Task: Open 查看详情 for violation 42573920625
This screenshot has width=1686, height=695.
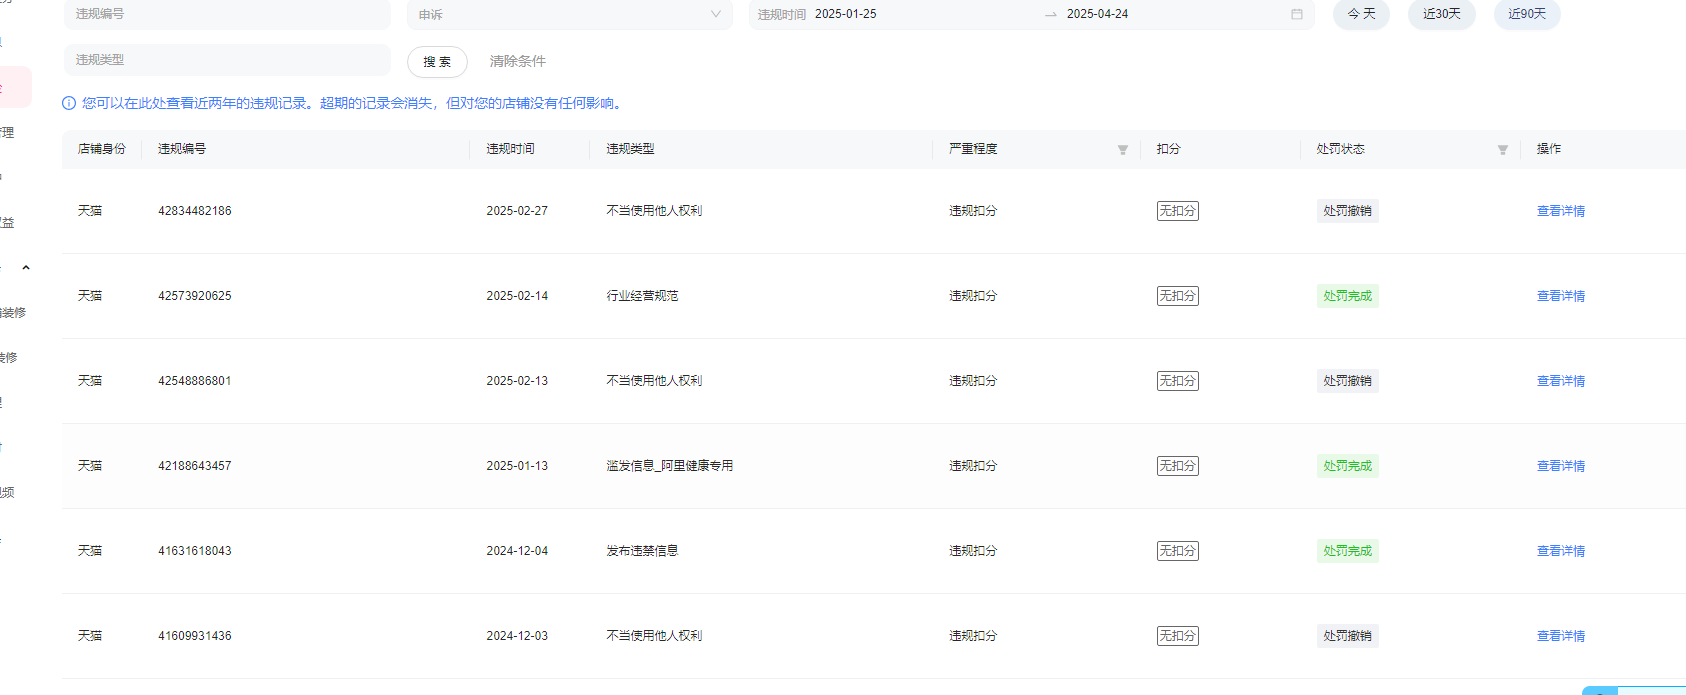Action: (1560, 296)
